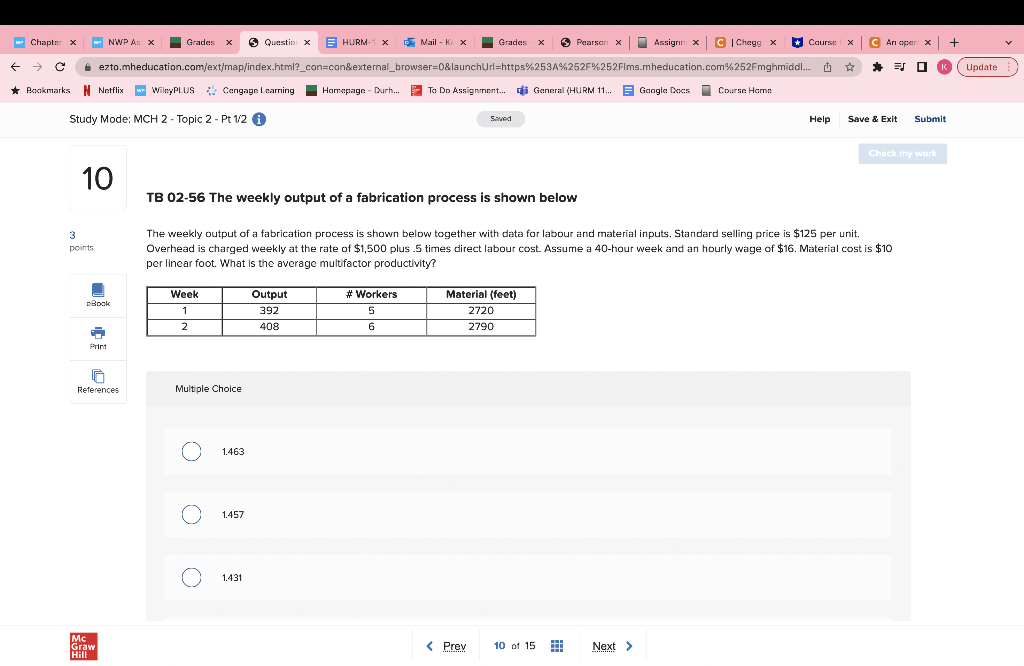The height and width of the screenshot is (666, 1024).
Task: Click the 10 of 15 question counter
Action: tap(515, 646)
